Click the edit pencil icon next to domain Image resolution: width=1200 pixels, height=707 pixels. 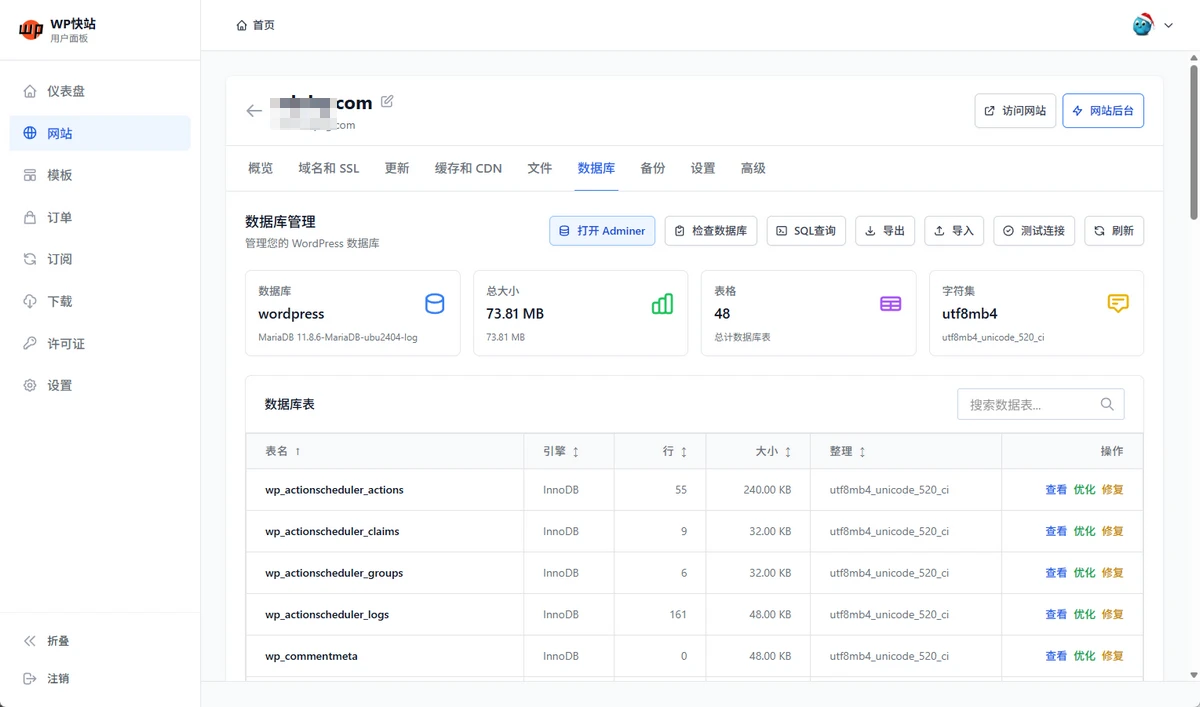[x=387, y=101]
